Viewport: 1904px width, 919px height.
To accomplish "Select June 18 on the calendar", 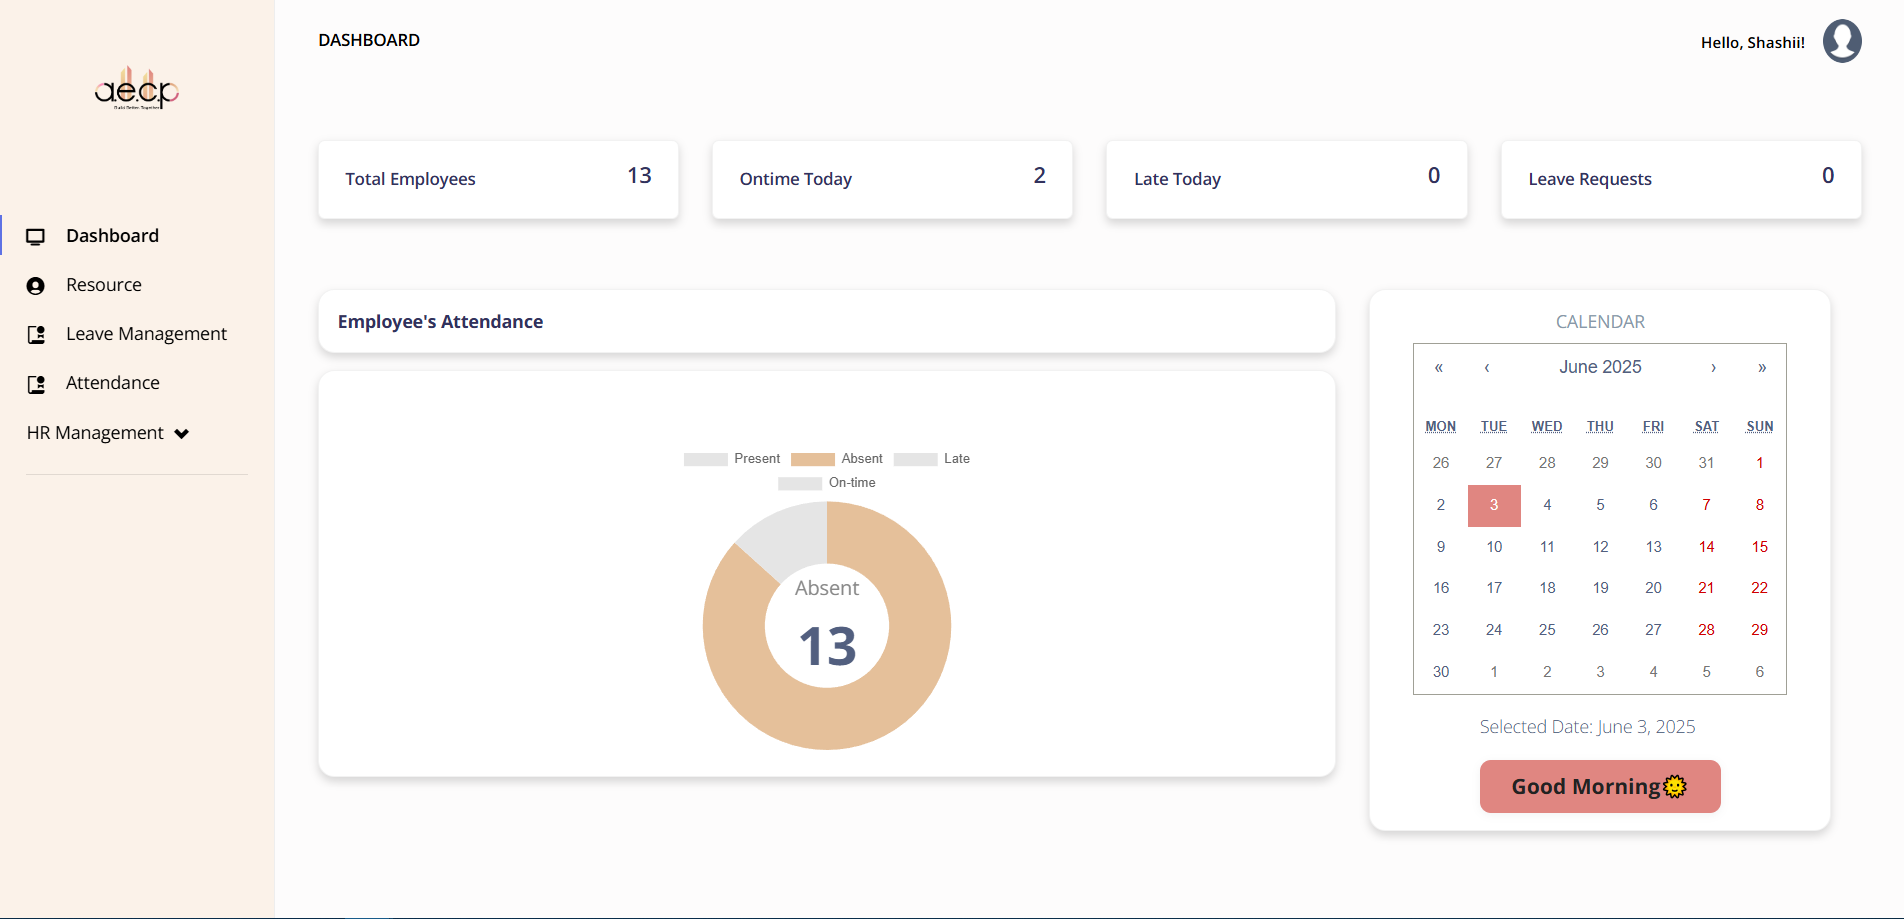I will (x=1547, y=588).
